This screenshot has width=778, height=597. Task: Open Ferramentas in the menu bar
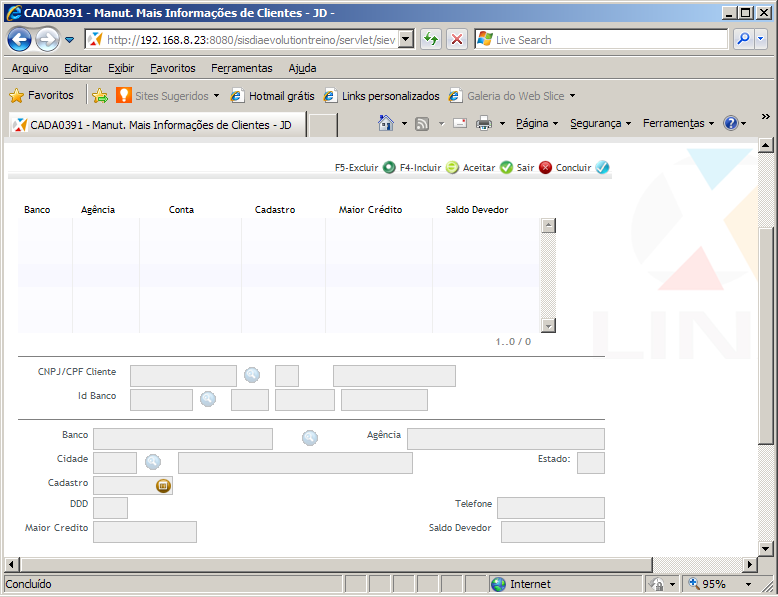point(242,68)
